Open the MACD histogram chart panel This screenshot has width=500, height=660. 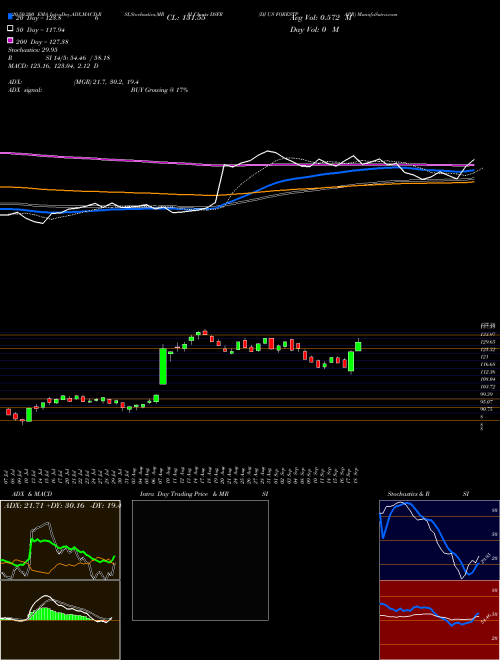[60, 620]
